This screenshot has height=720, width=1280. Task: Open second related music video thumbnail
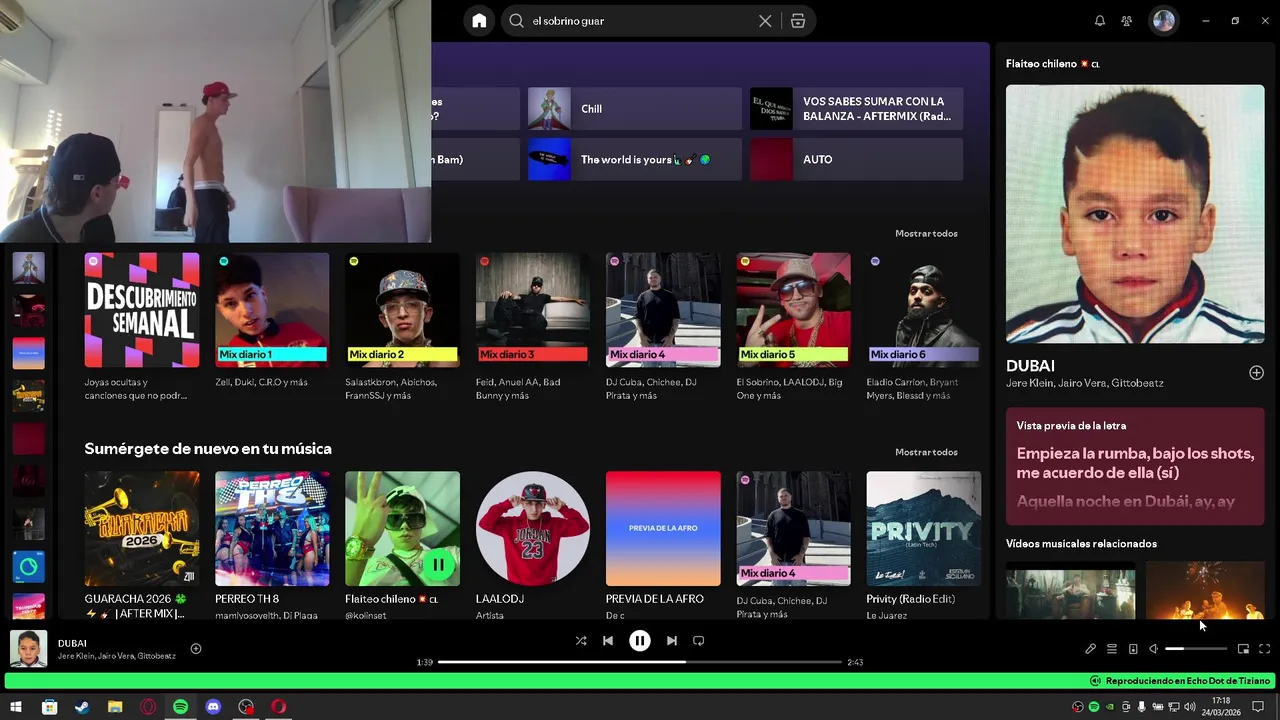(x=1205, y=590)
